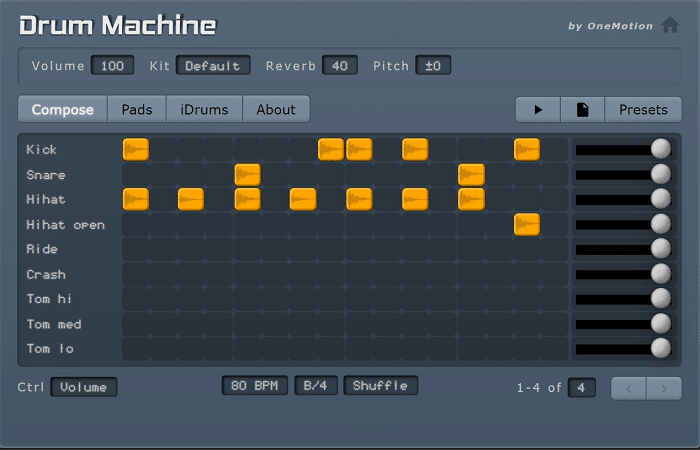Image resolution: width=700 pixels, height=450 pixels.
Task: Click the Tom med volume slider knob
Action: tap(661, 324)
